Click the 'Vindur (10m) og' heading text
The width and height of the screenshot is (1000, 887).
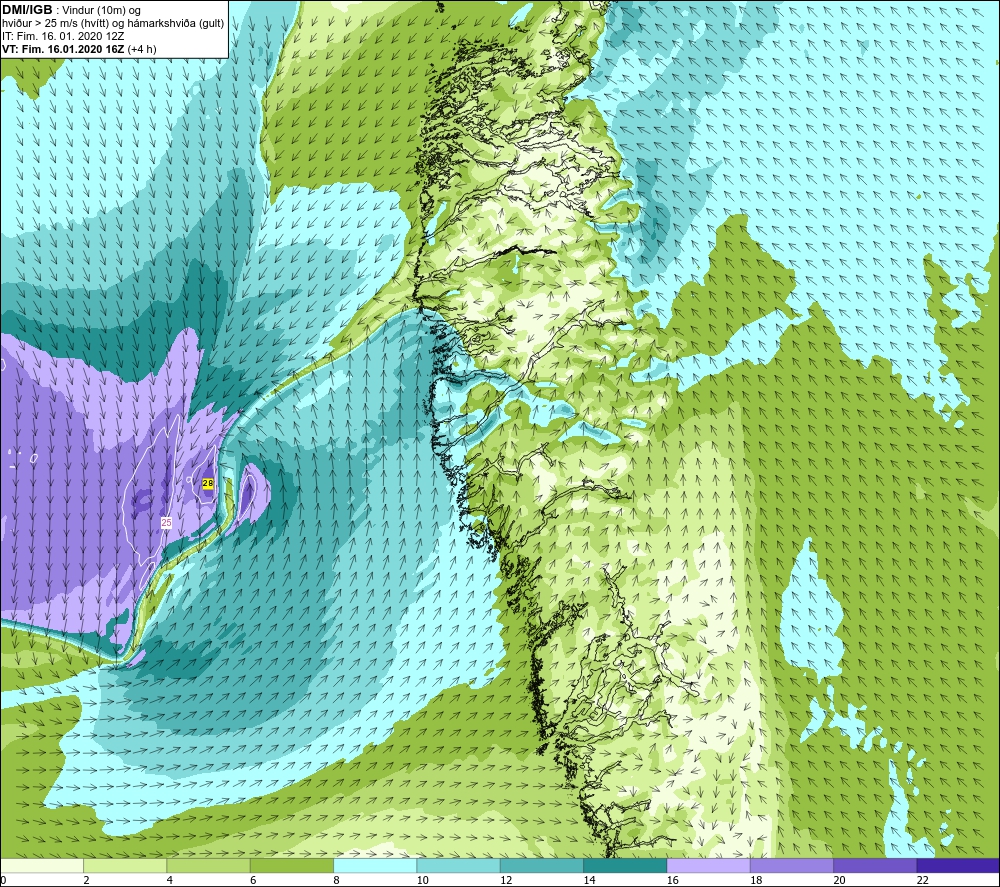pos(101,11)
